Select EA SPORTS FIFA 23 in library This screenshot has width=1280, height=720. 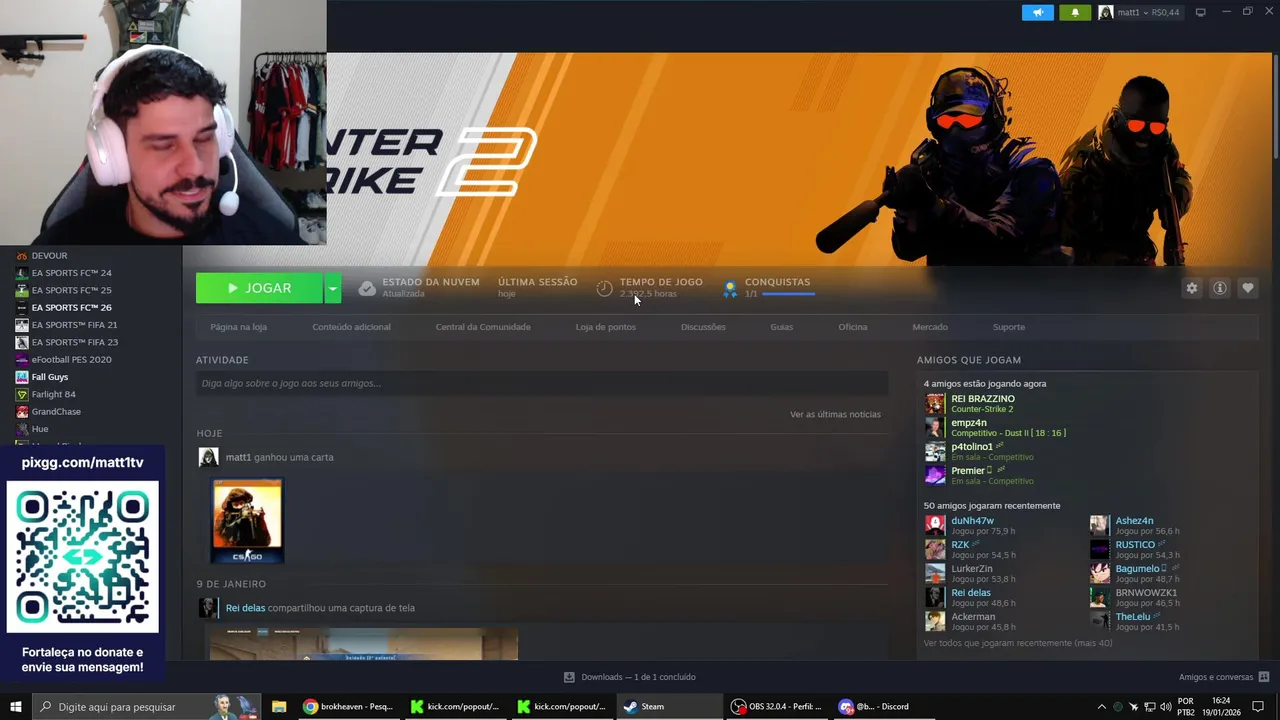point(74,342)
